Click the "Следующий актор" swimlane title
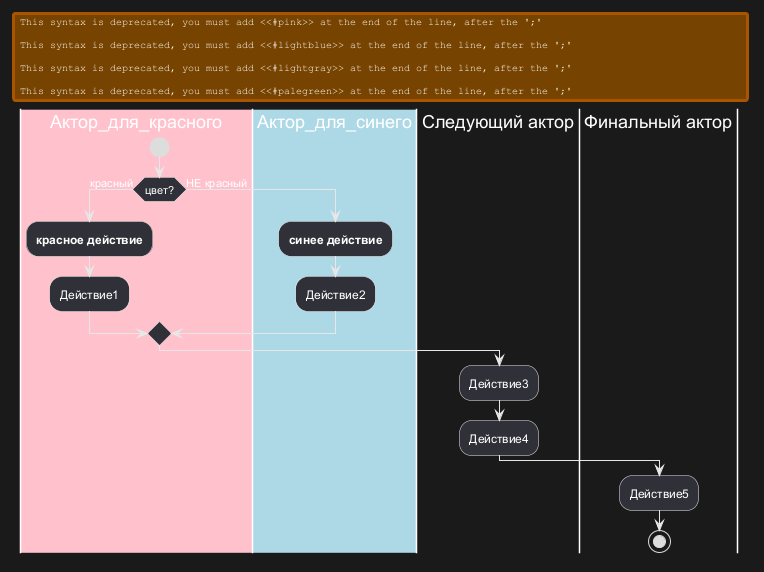 [x=497, y=123]
